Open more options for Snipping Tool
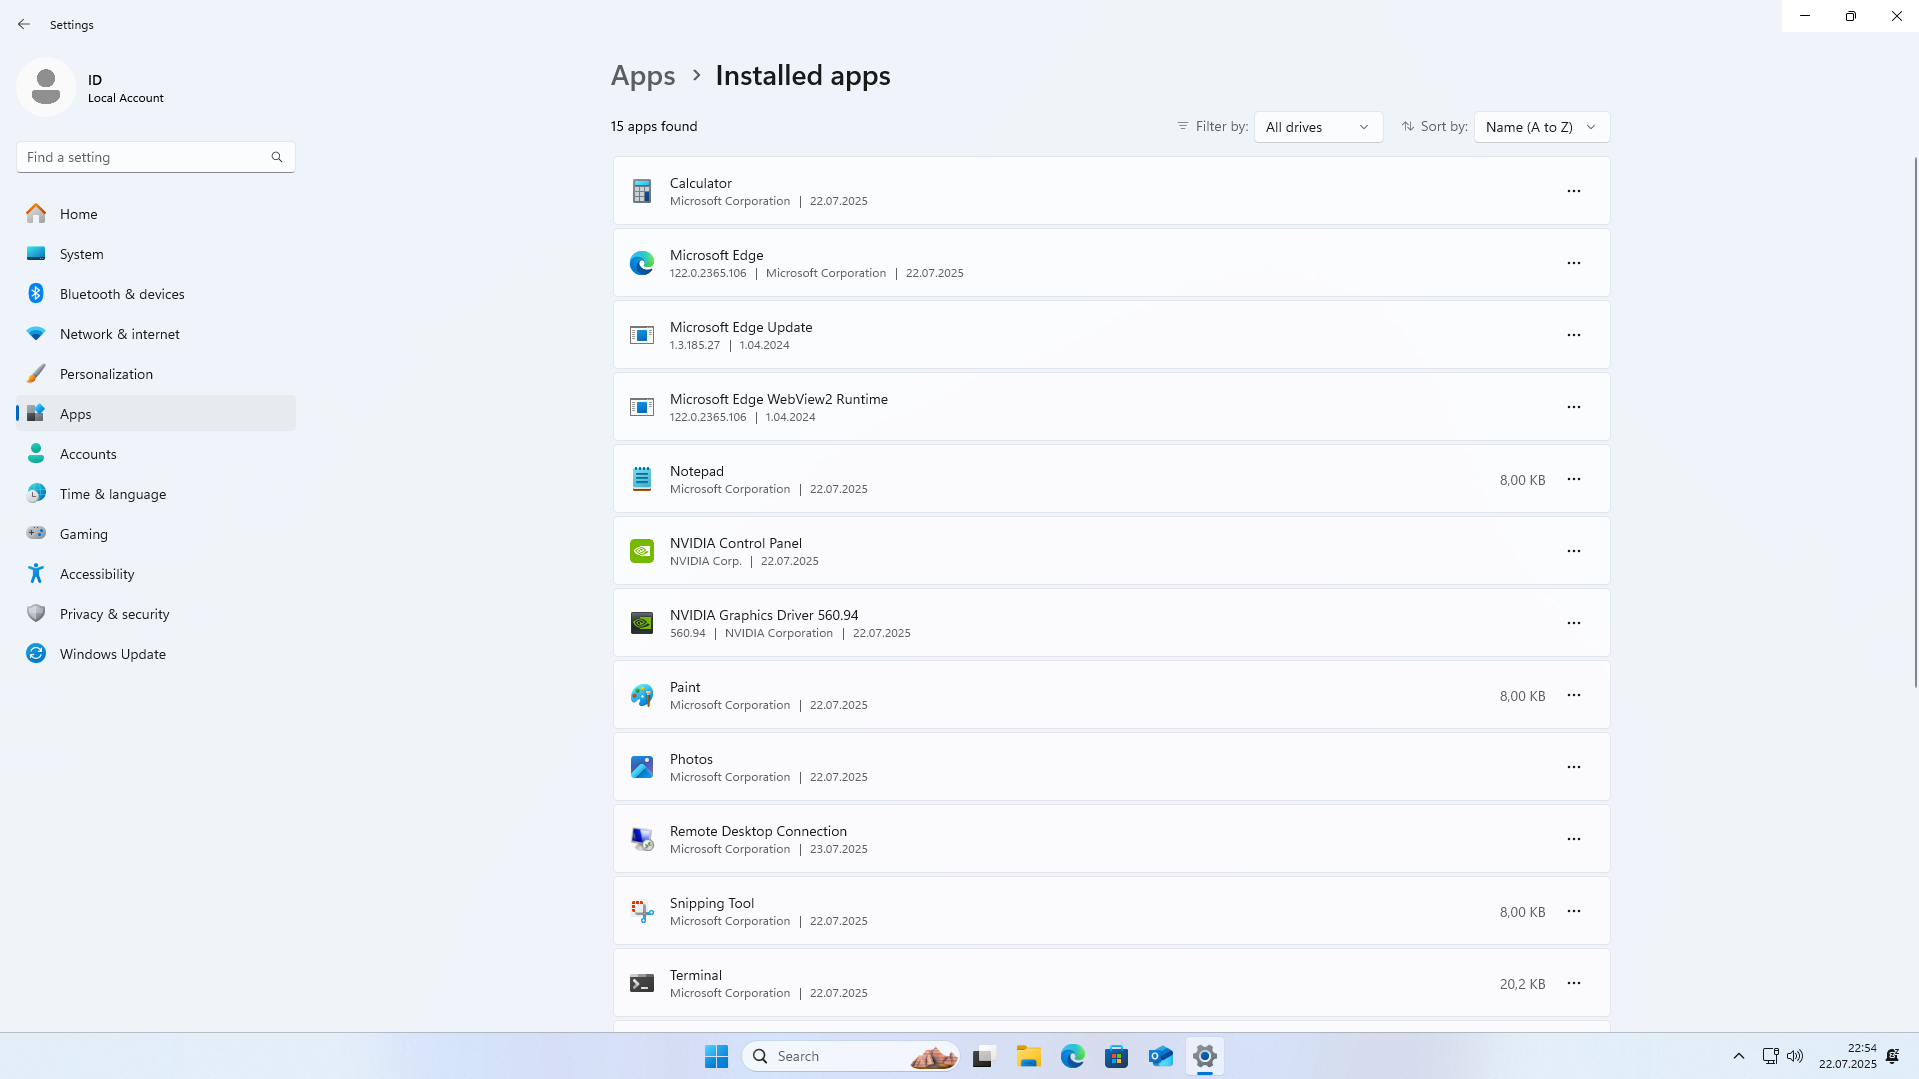The height and width of the screenshot is (1079, 1919). coord(1574,911)
